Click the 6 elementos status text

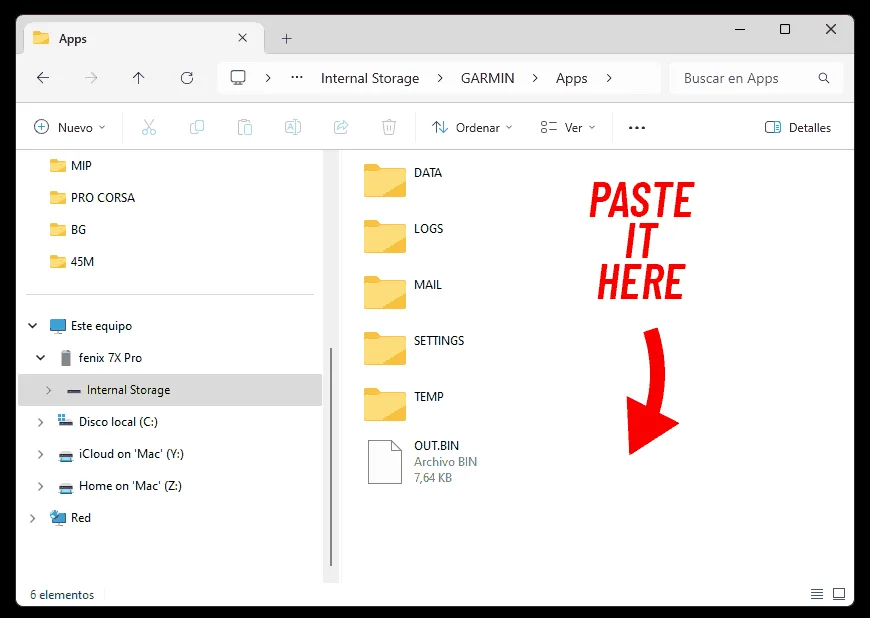[62, 595]
